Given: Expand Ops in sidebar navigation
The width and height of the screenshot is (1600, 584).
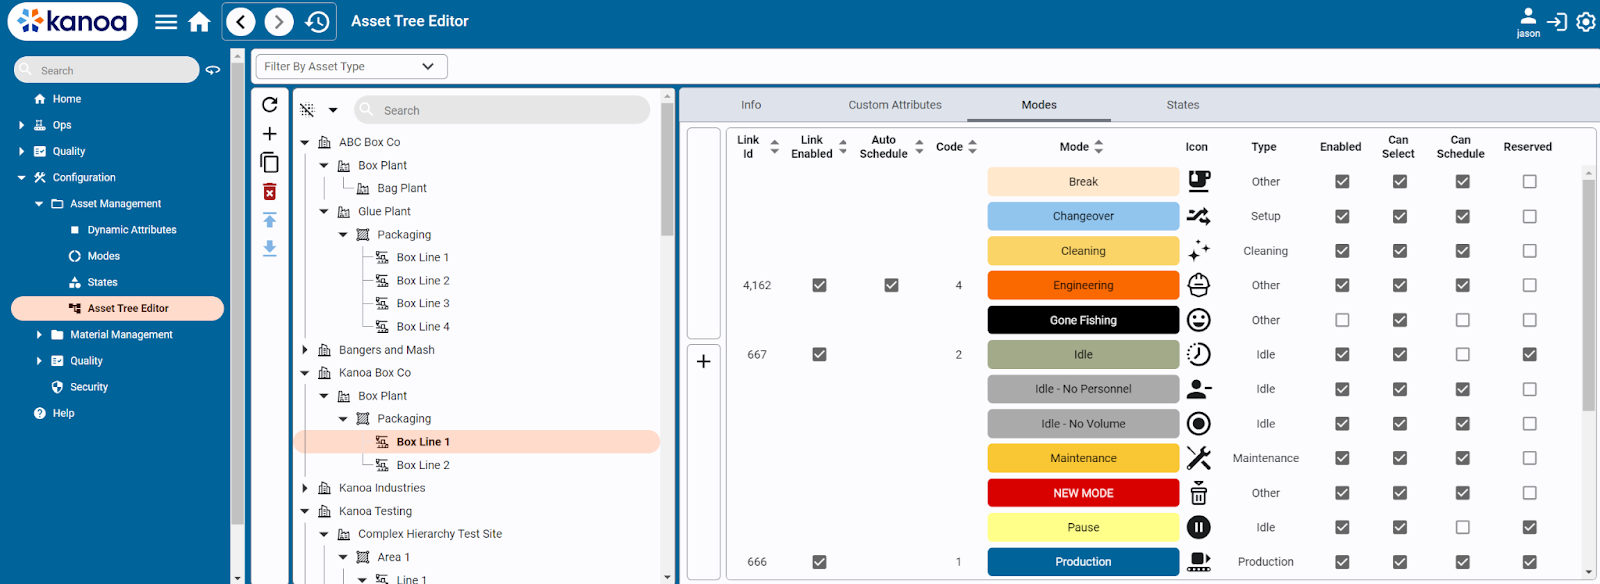Looking at the screenshot, I should tap(21, 125).
